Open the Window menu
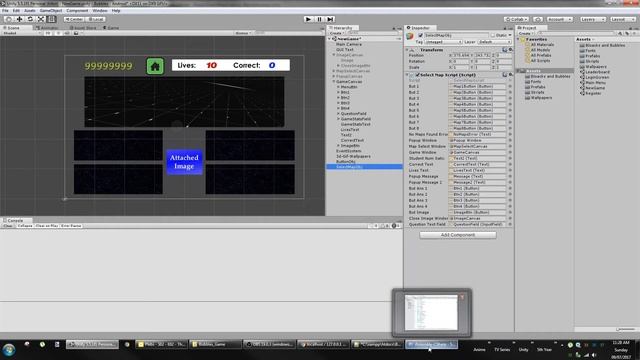The height and width of the screenshot is (360, 640). 100,11
